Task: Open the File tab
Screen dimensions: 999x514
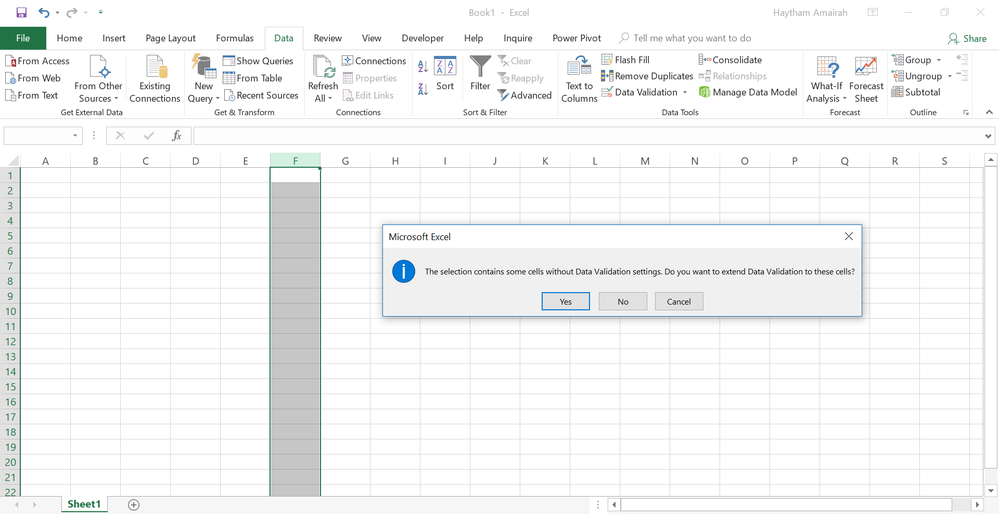Action: (x=23, y=38)
